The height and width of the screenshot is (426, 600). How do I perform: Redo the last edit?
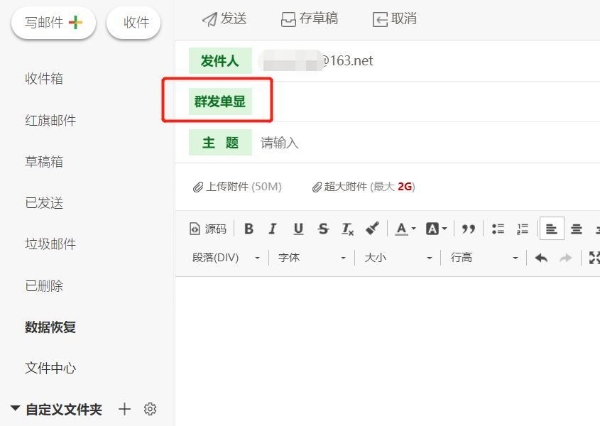(x=566, y=258)
